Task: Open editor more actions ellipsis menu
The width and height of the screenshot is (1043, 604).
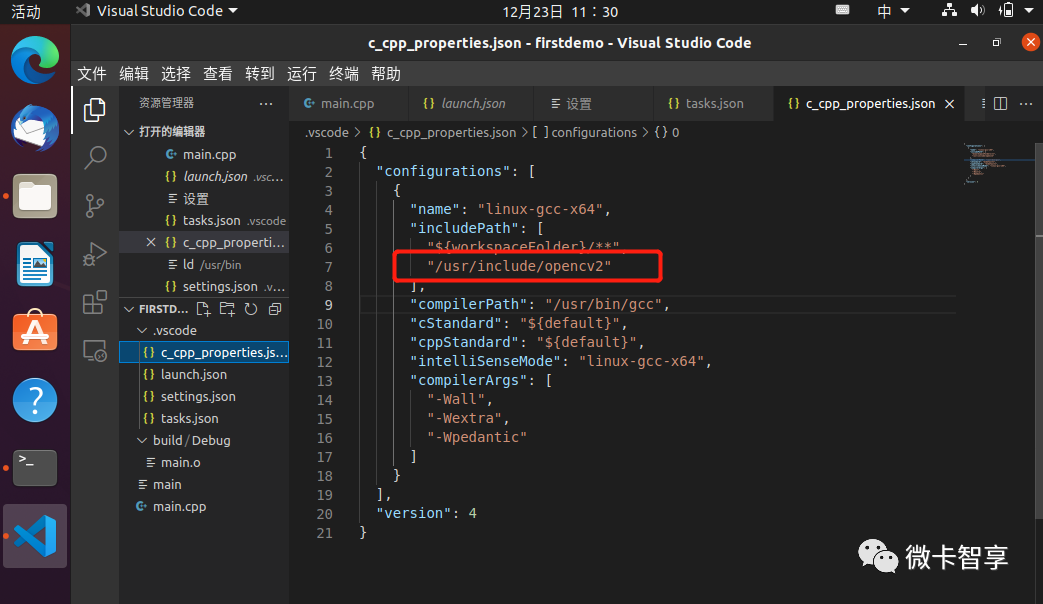Action: click(1026, 104)
